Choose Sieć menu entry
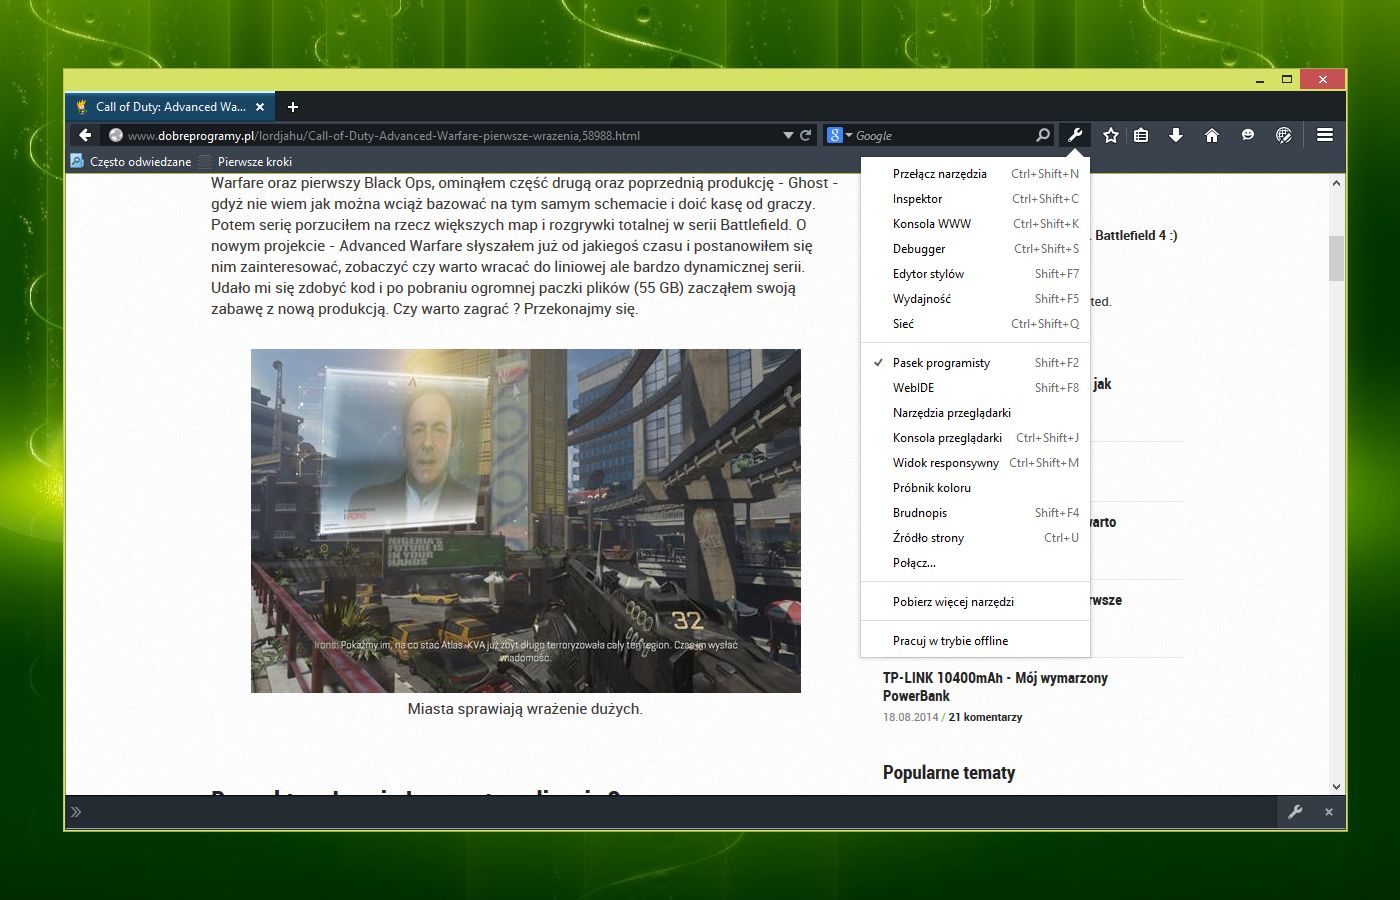This screenshot has width=1400, height=900. coord(975,324)
